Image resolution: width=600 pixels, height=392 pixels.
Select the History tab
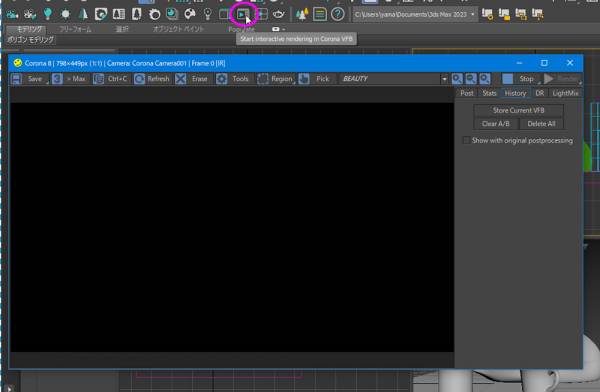point(515,93)
